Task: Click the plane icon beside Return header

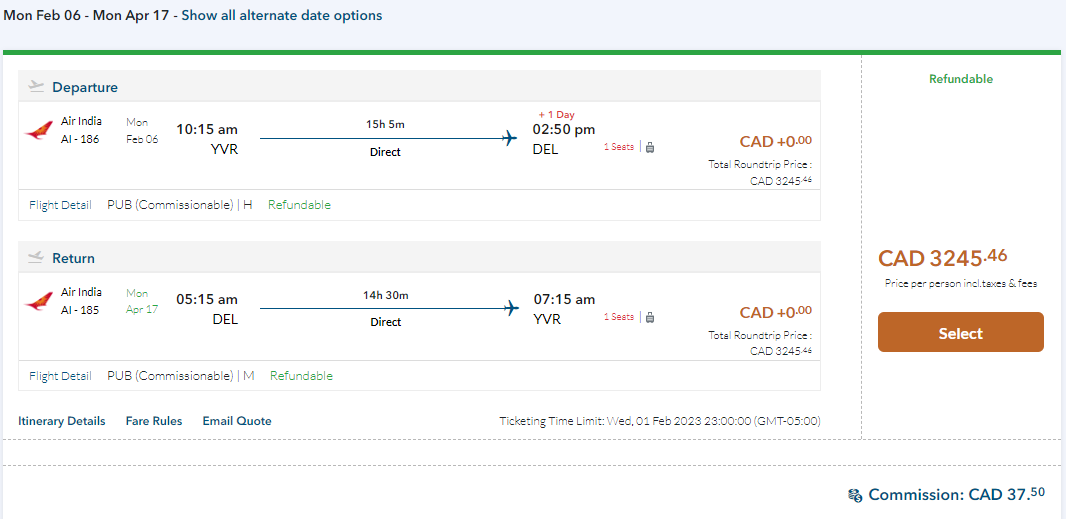Action: tap(37, 258)
